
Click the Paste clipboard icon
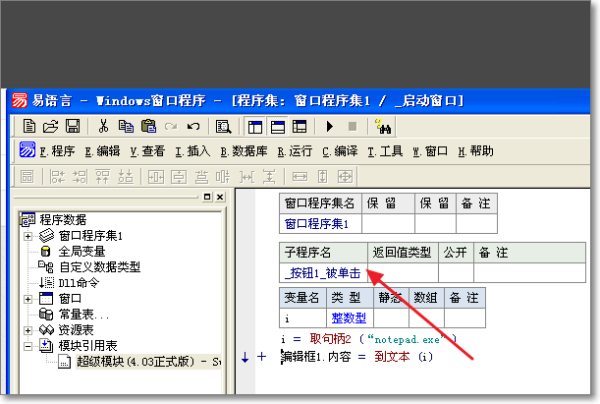(x=148, y=127)
